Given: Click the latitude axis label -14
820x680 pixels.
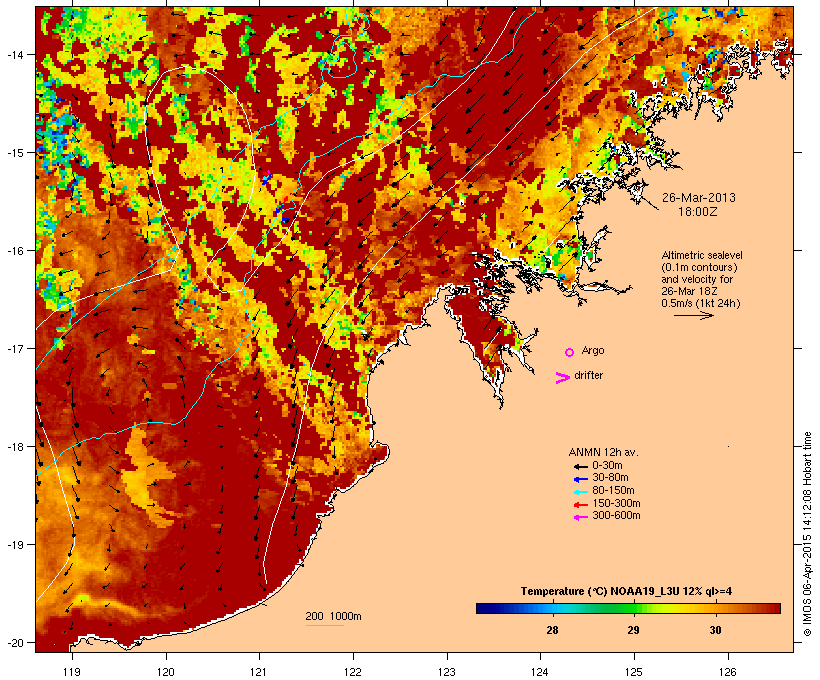Looking at the screenshot, I should click(14, 54).
